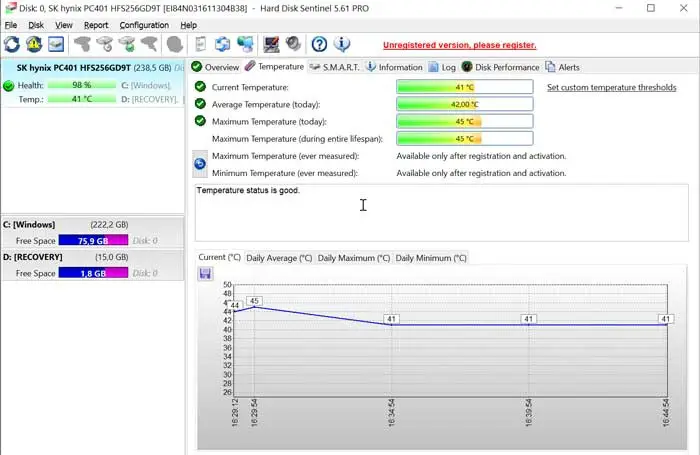Open the Report menu

pos(96,25)
